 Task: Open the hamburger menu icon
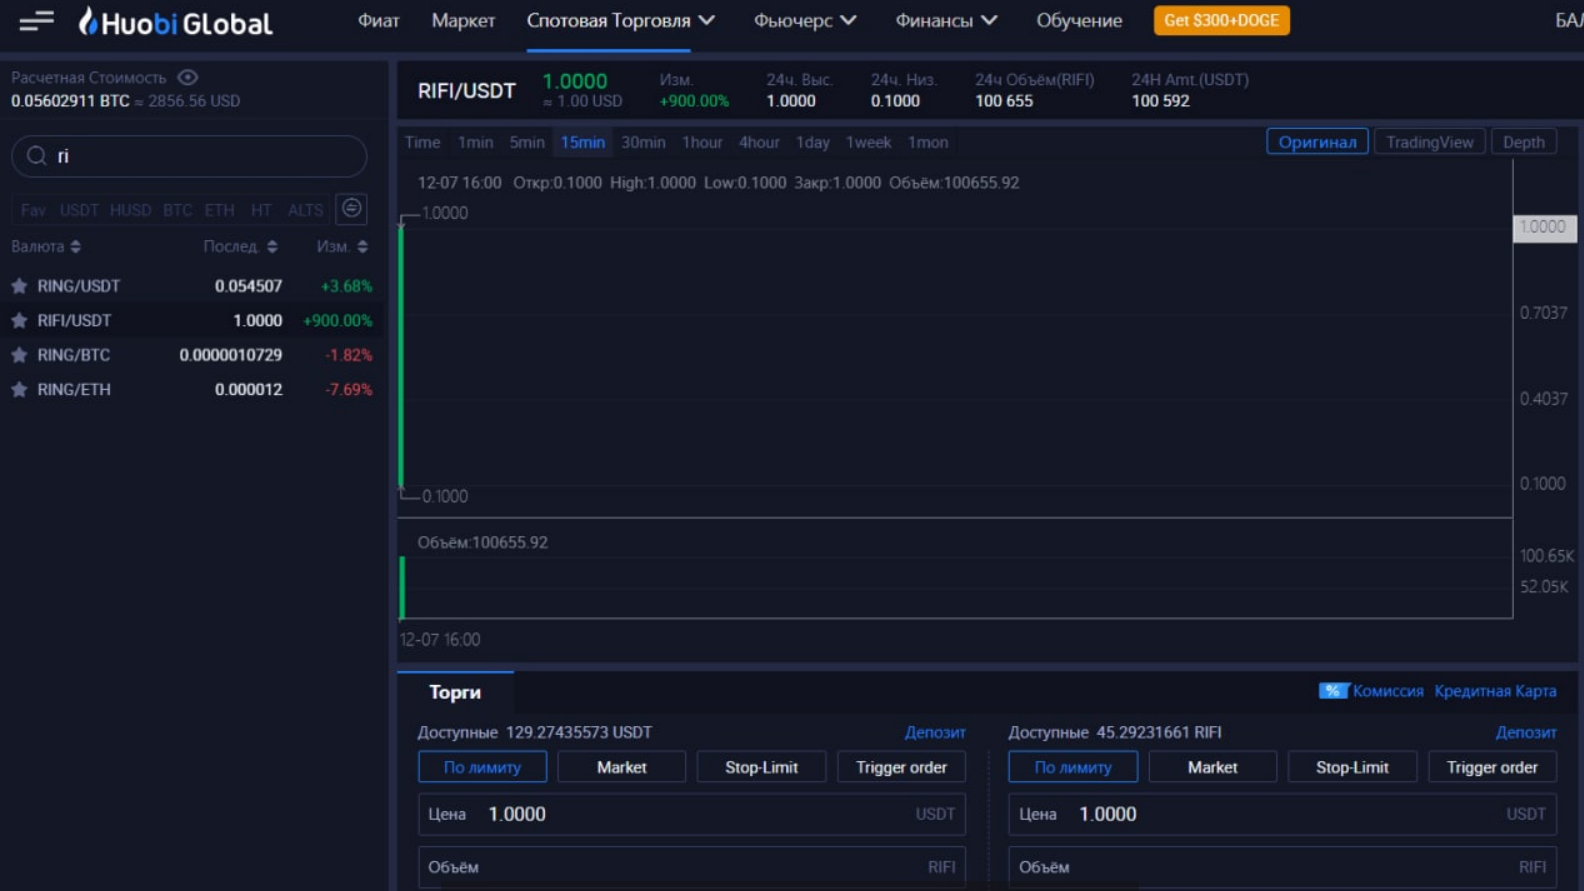pos(36,21)
